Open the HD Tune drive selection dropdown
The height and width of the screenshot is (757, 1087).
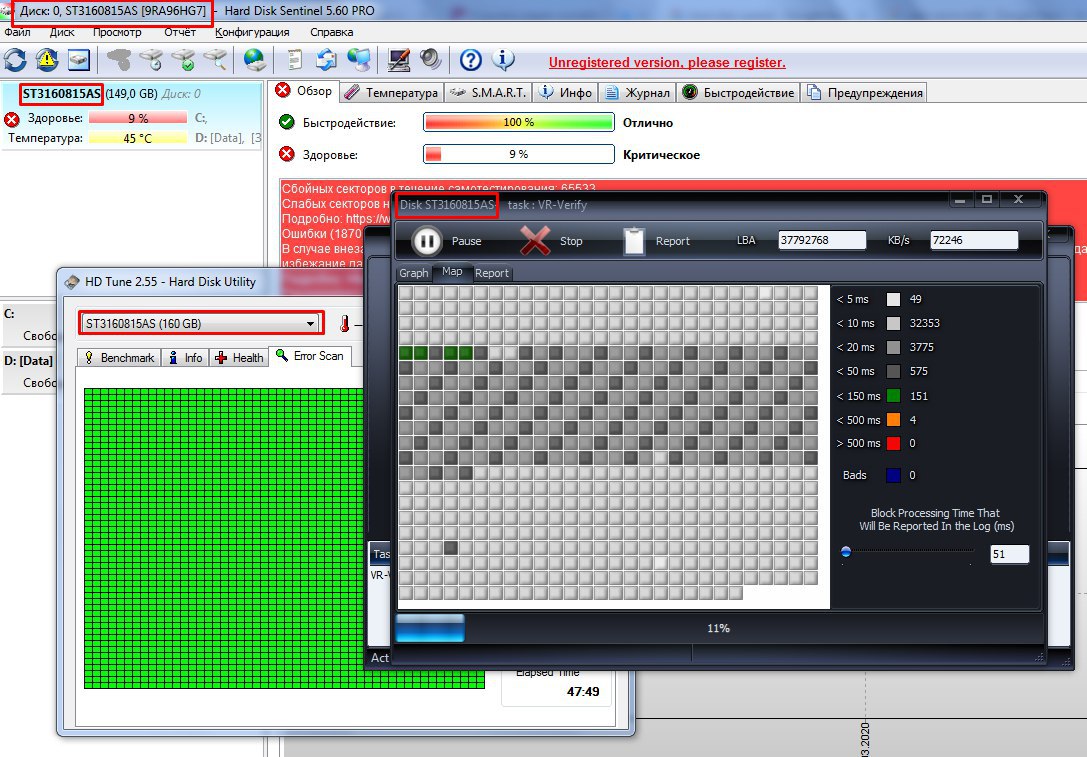(x=200, y=323)
